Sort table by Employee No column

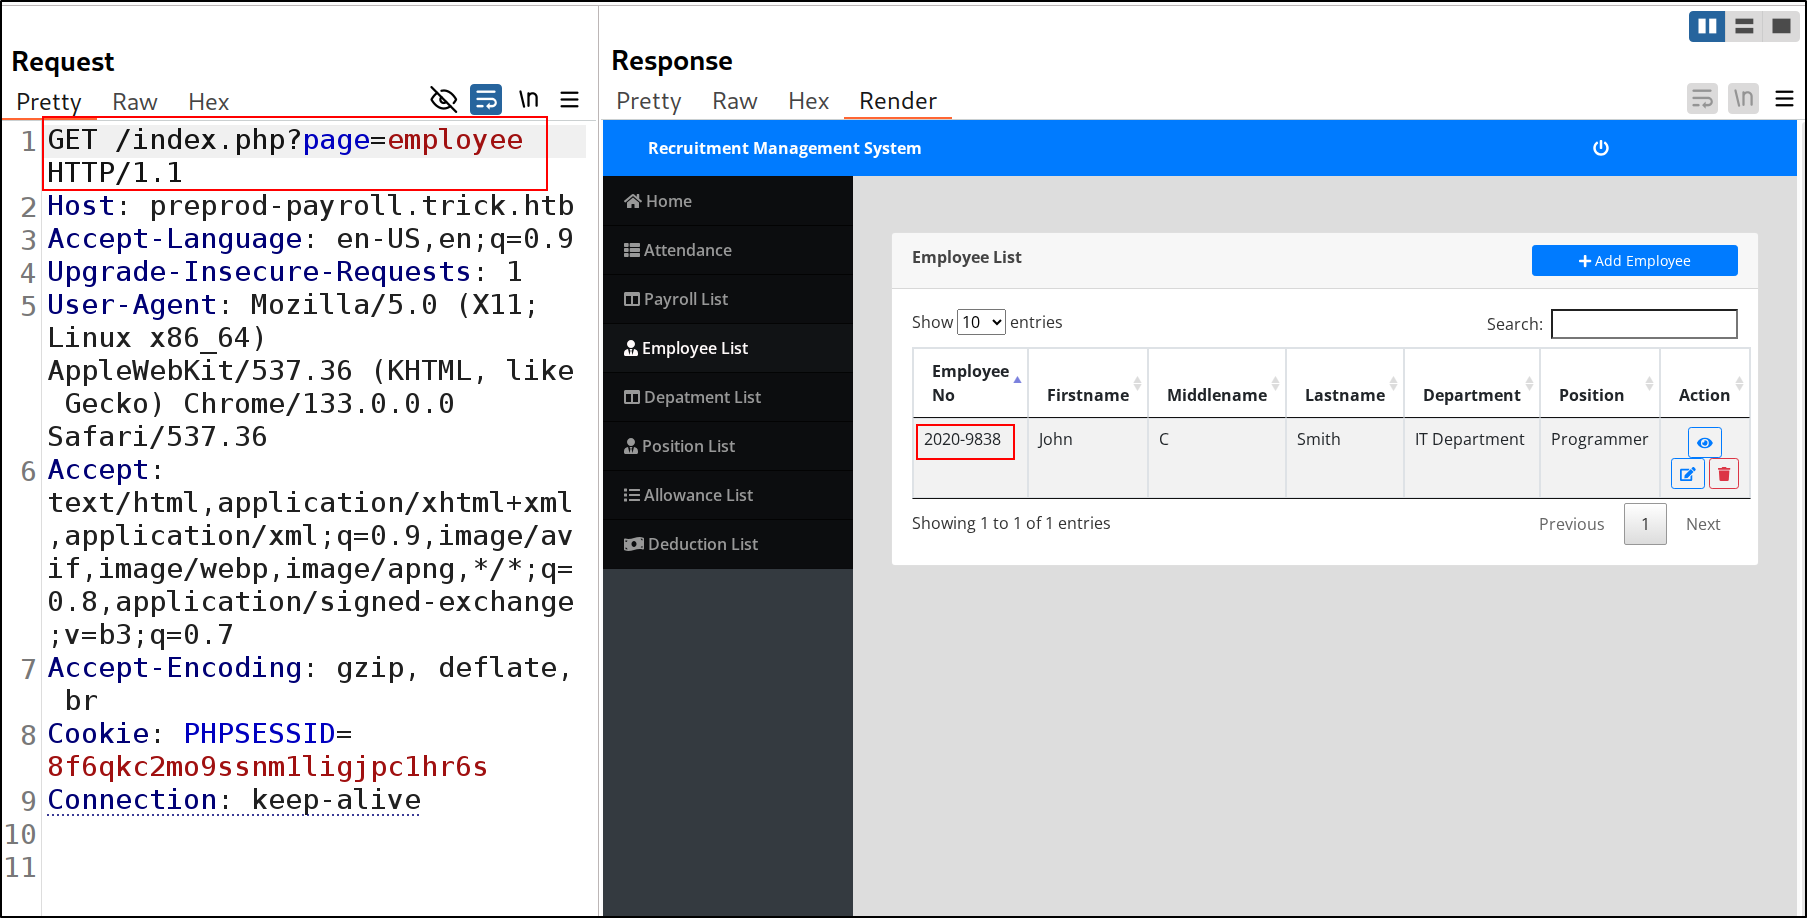(970, 383)
